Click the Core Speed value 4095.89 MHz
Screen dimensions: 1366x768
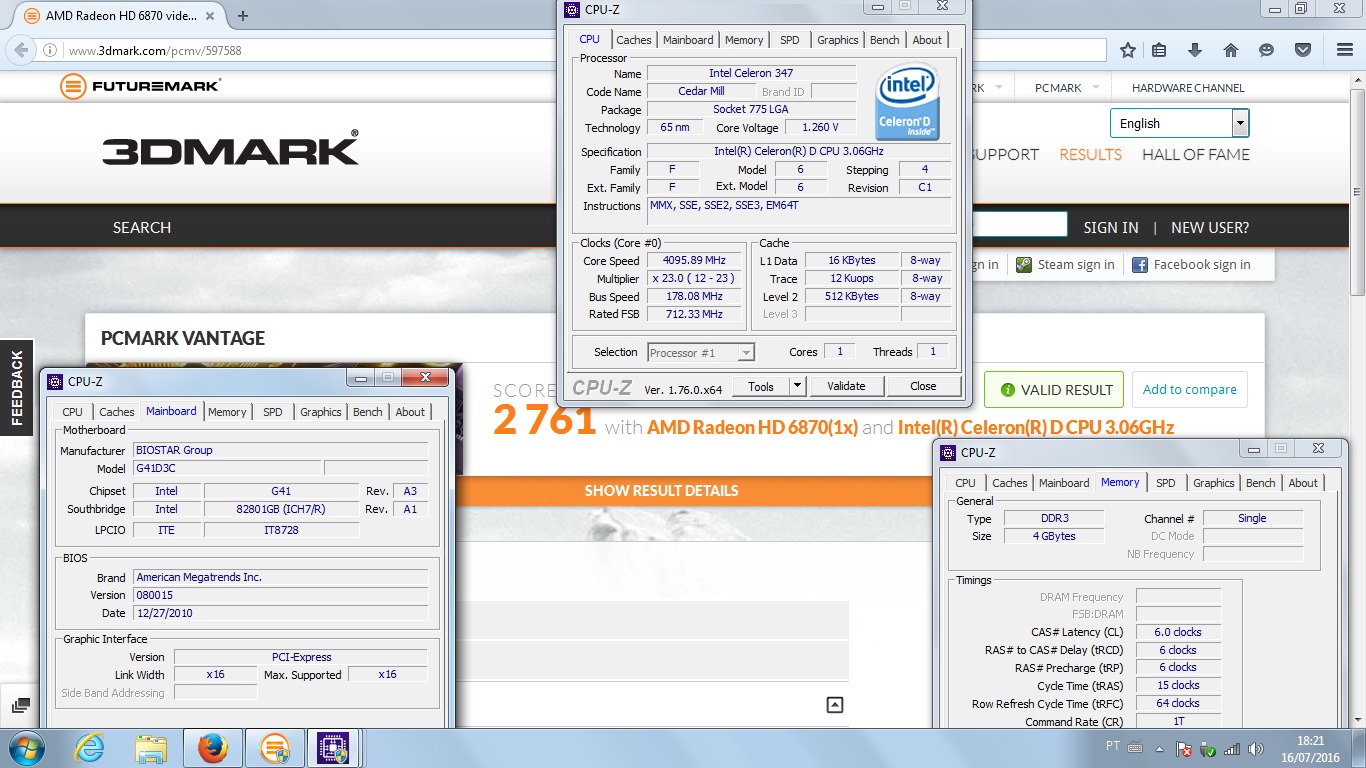pyautogui.click(x=694, y=261)
